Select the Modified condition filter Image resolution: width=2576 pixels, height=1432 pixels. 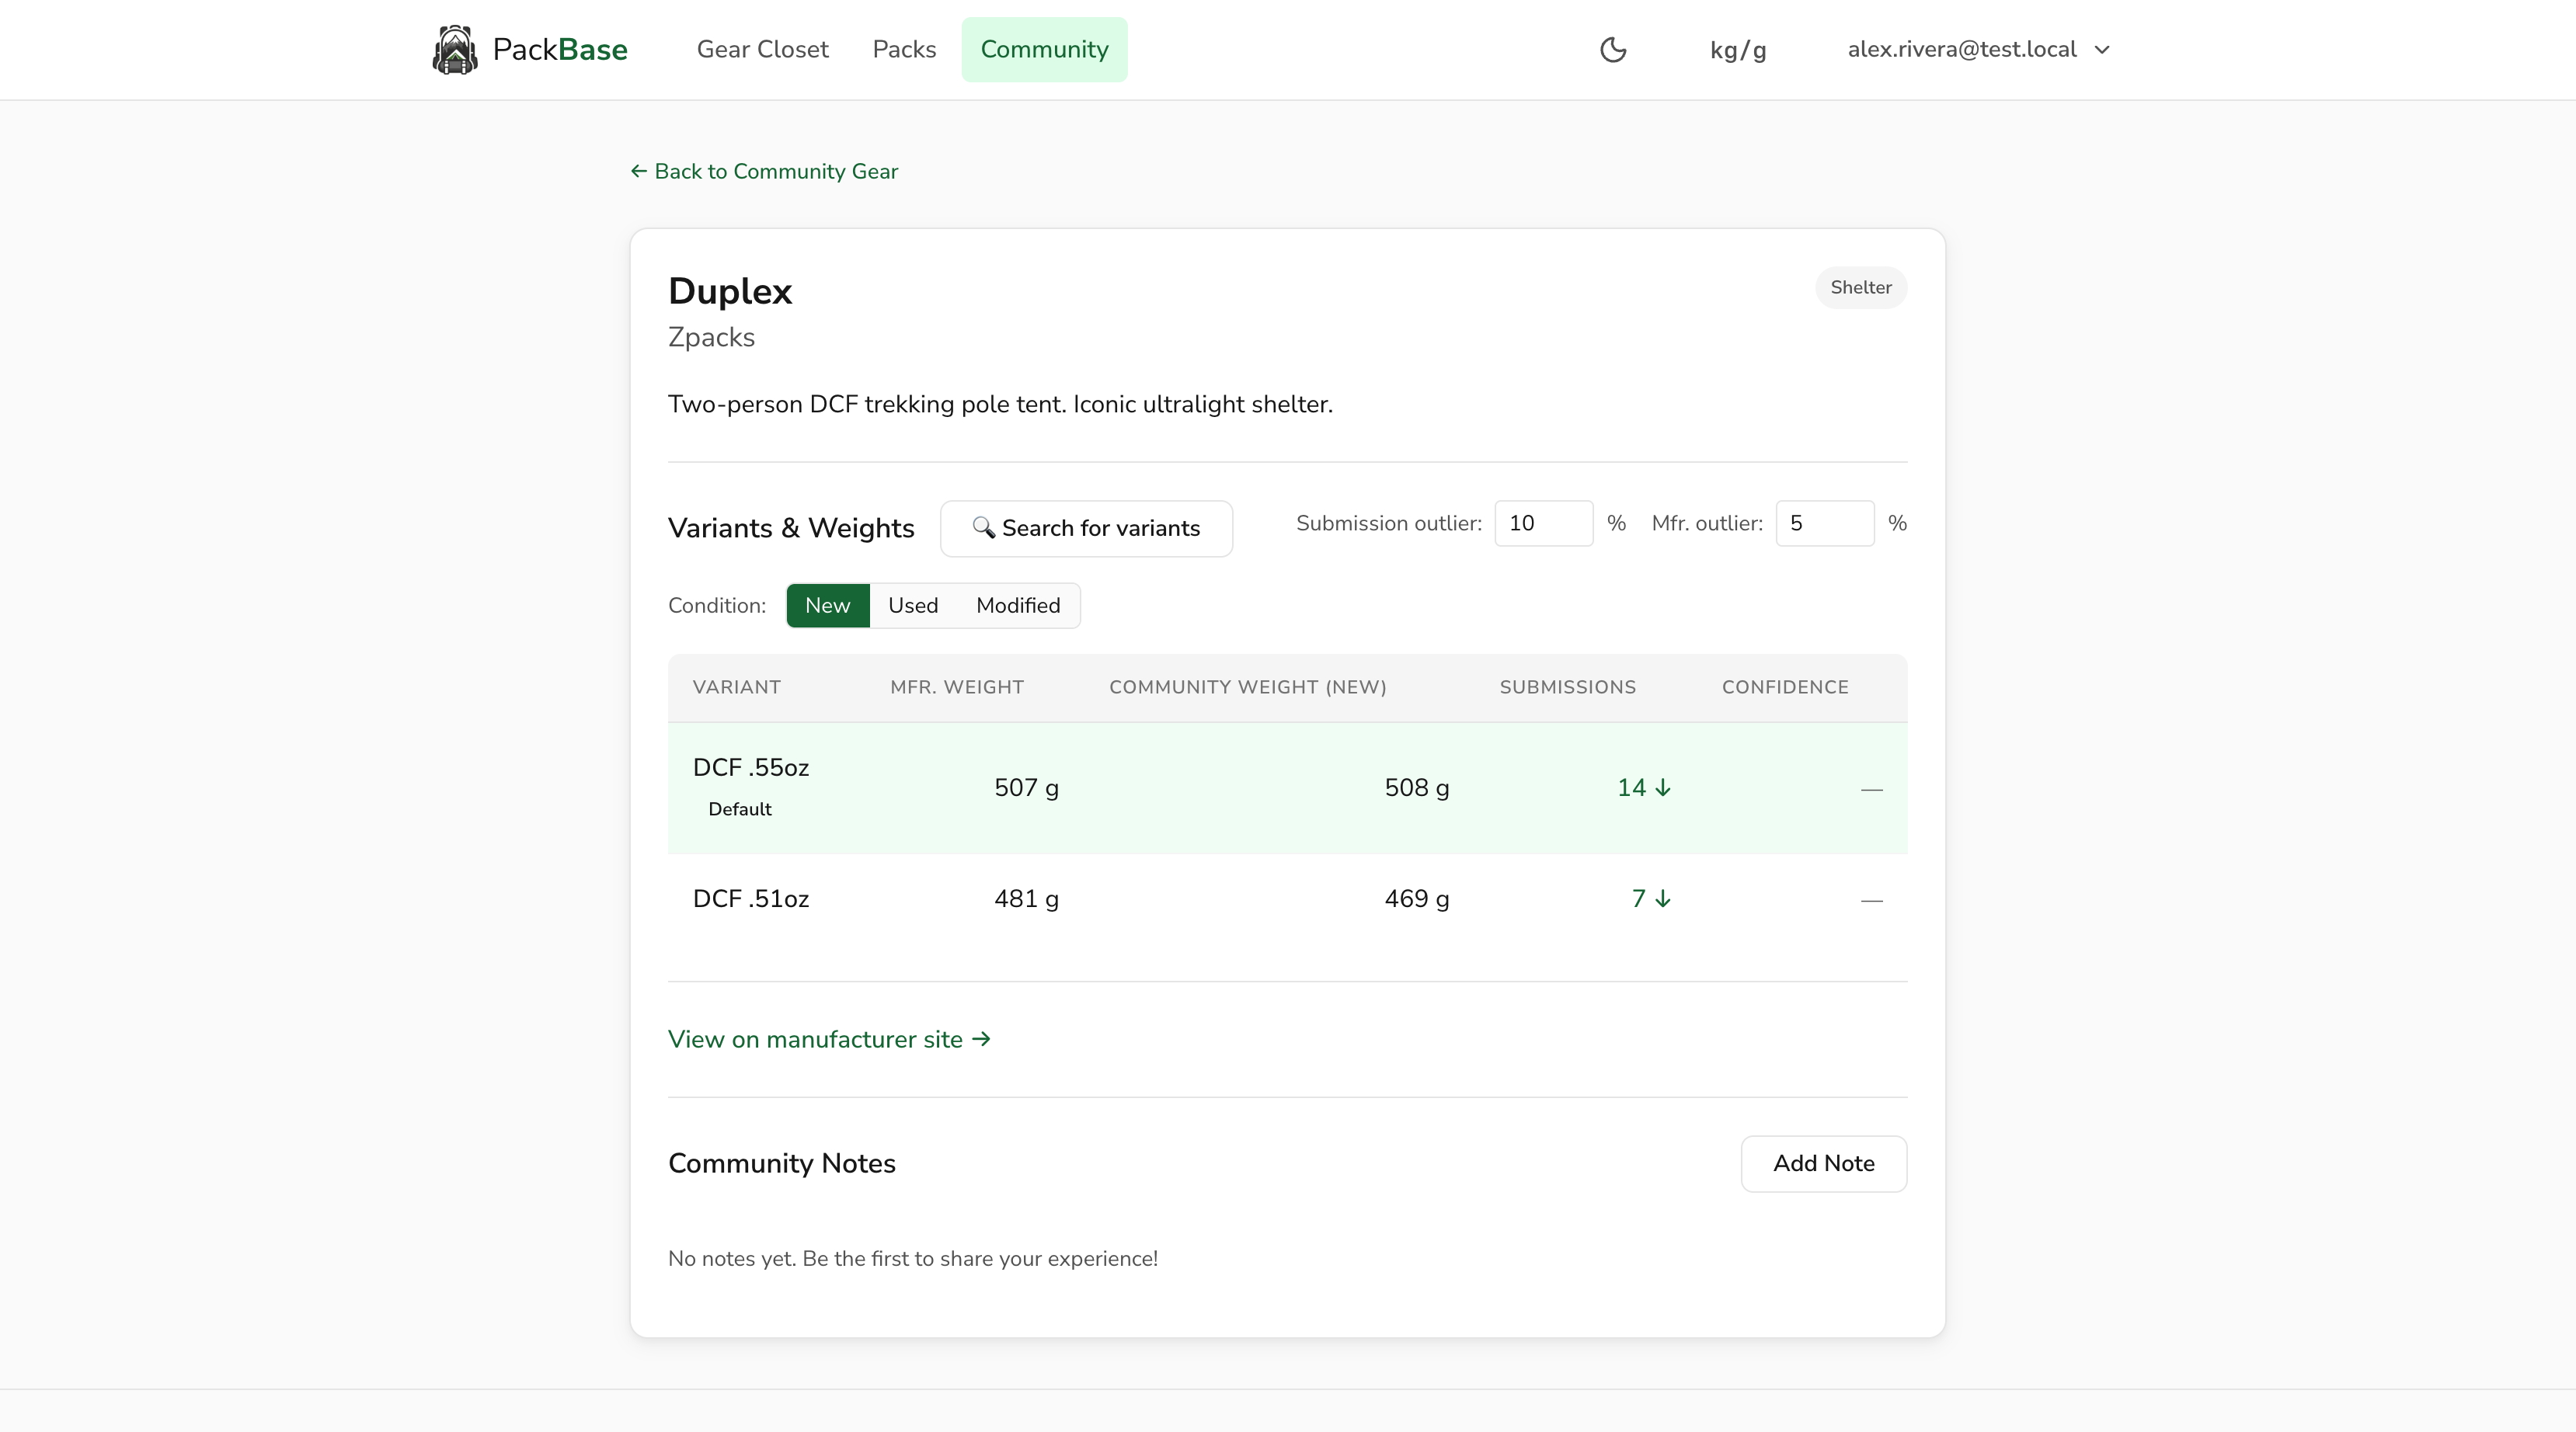click(1017, 605)
